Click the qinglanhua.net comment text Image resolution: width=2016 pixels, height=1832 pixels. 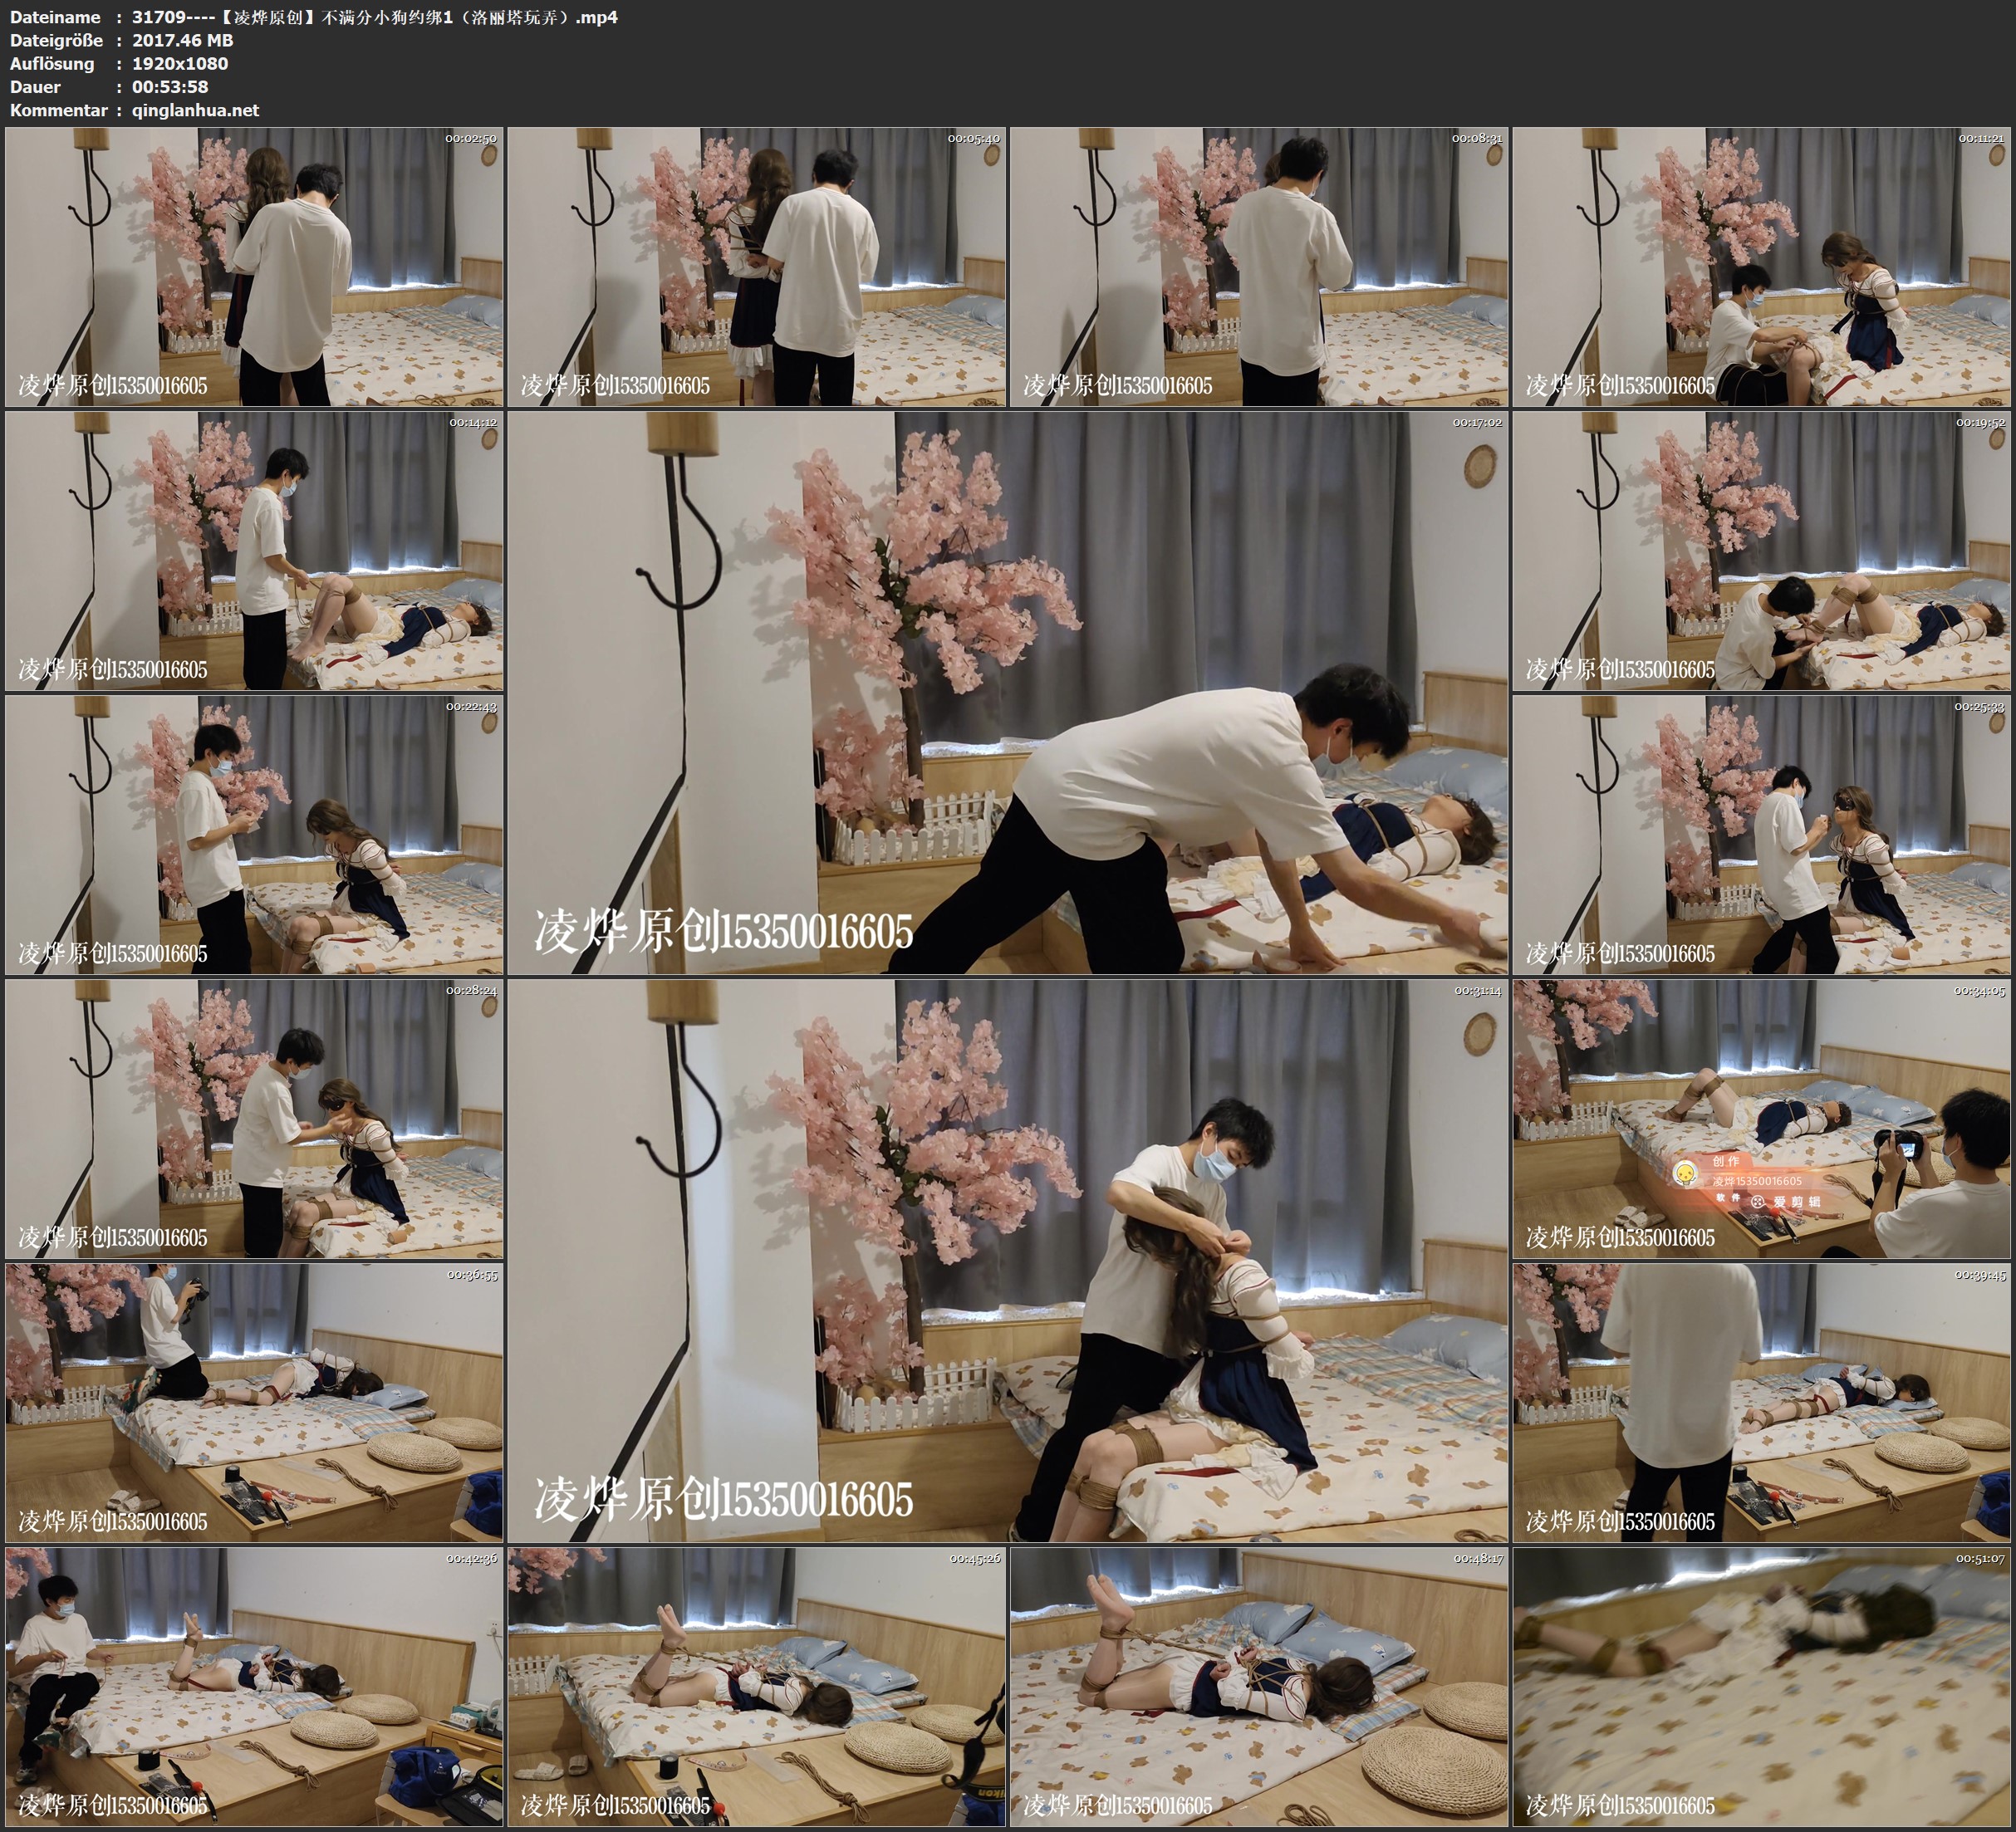195,111
